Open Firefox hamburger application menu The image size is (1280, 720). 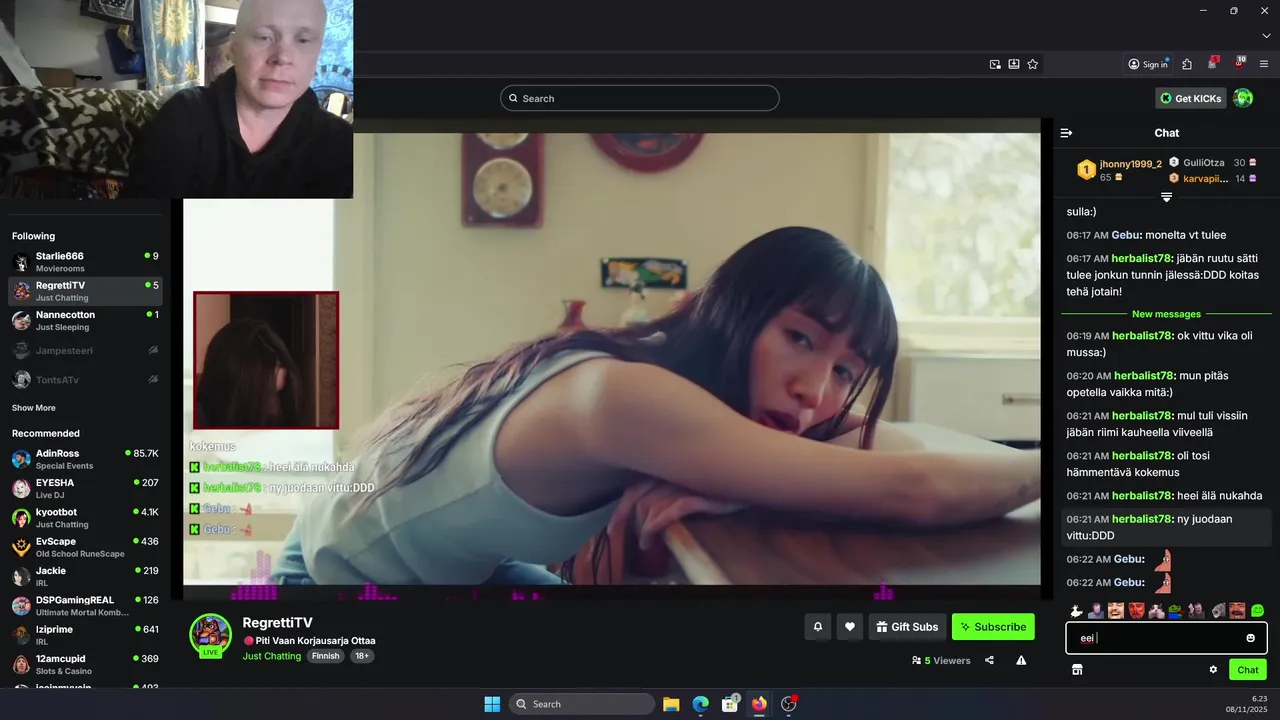pos(1264,64)
